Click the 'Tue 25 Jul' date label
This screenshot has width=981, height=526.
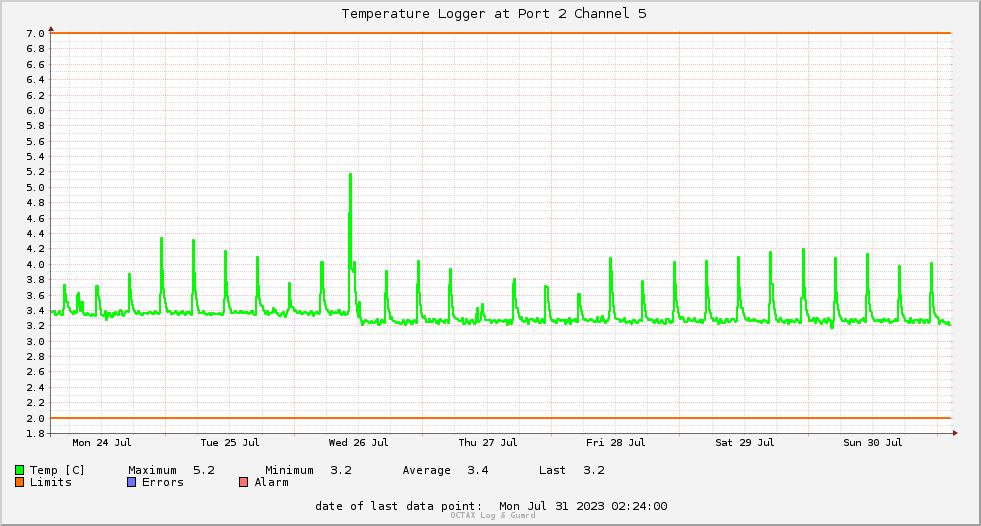click(230, 443)
